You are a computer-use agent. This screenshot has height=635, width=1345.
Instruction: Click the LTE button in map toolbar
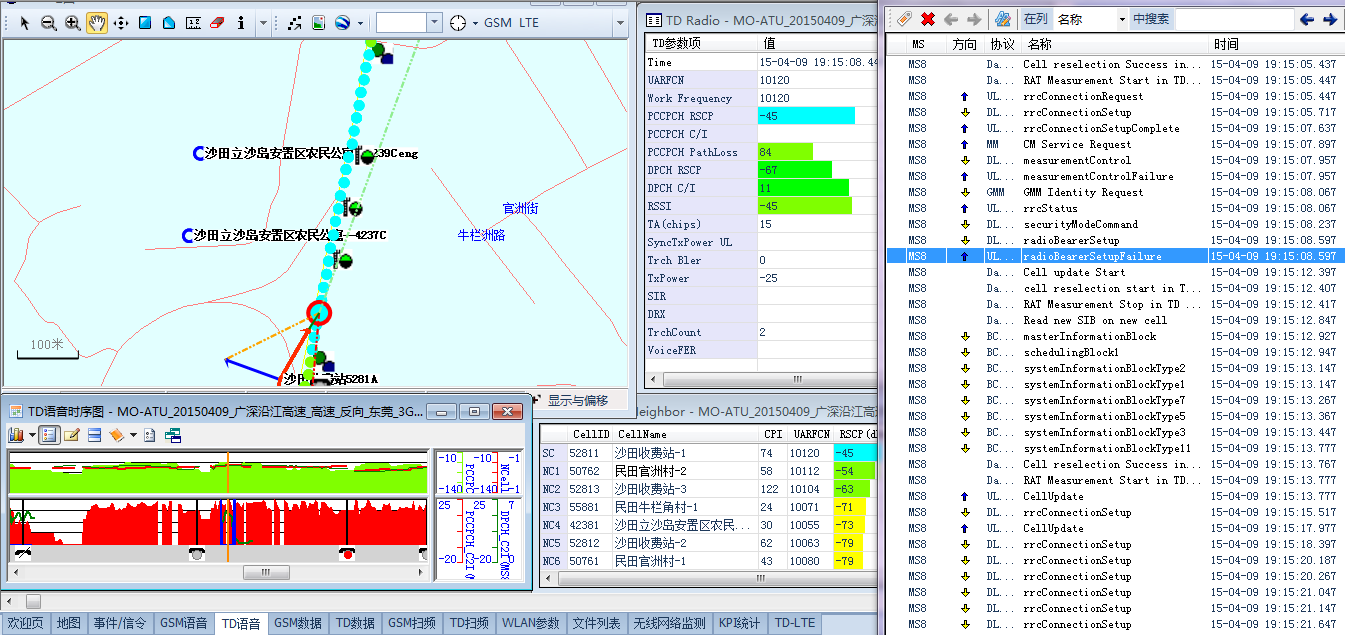click(529, 22)
